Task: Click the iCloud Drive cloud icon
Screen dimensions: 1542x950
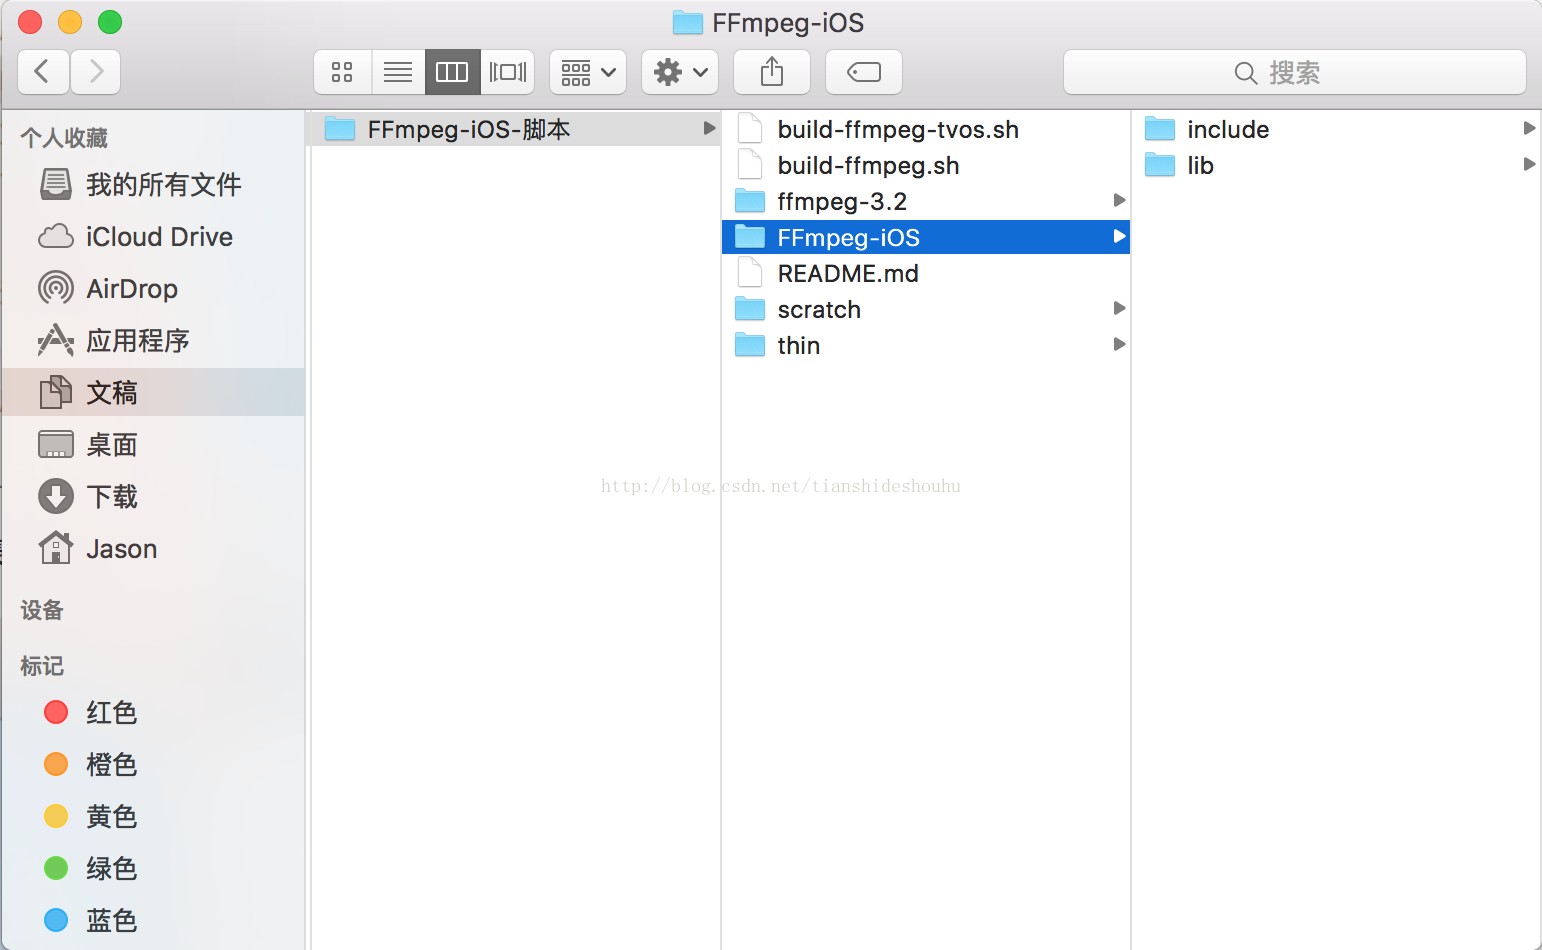Action: [x=56, y=236]
